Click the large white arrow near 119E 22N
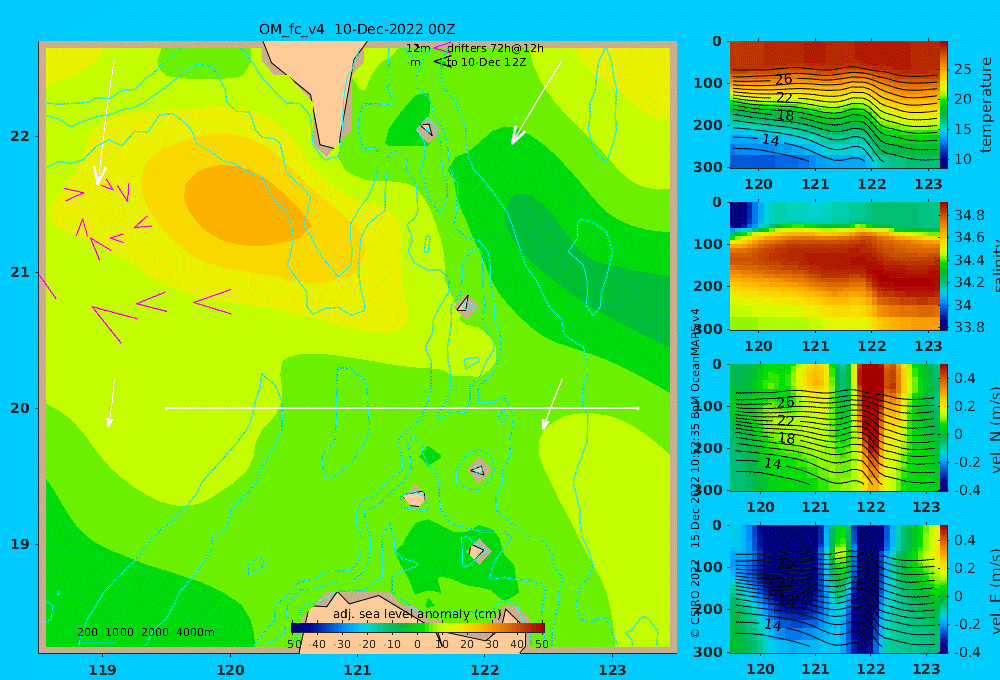This screenshot has height=680, width=1000. tap(105, 124)
